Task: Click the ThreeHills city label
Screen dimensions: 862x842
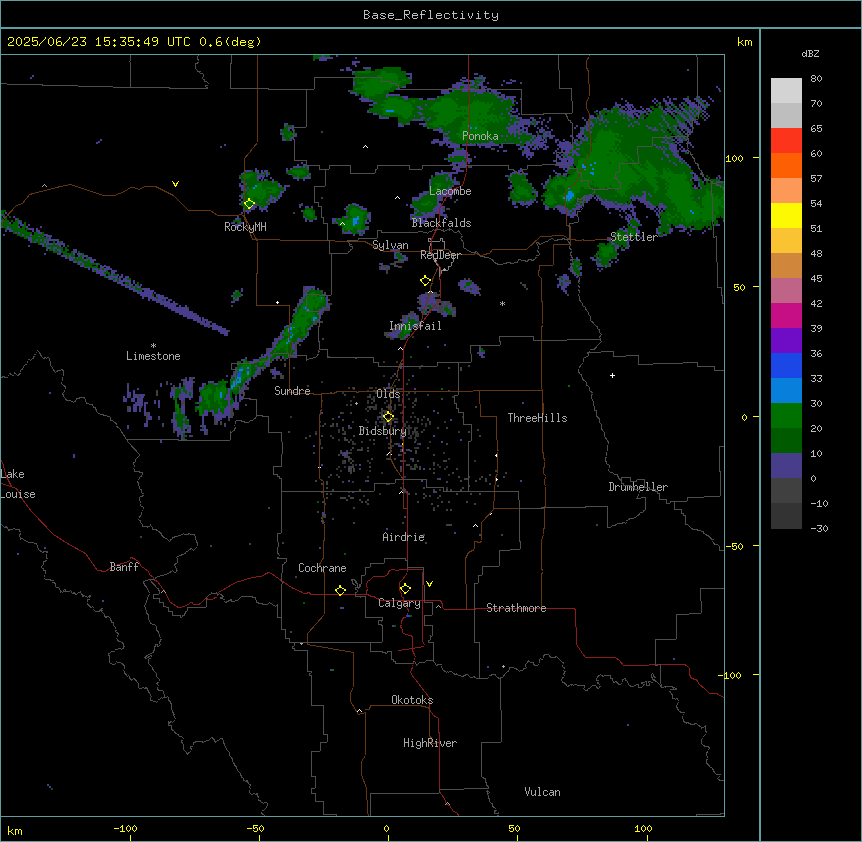Action: pos(537,418)
